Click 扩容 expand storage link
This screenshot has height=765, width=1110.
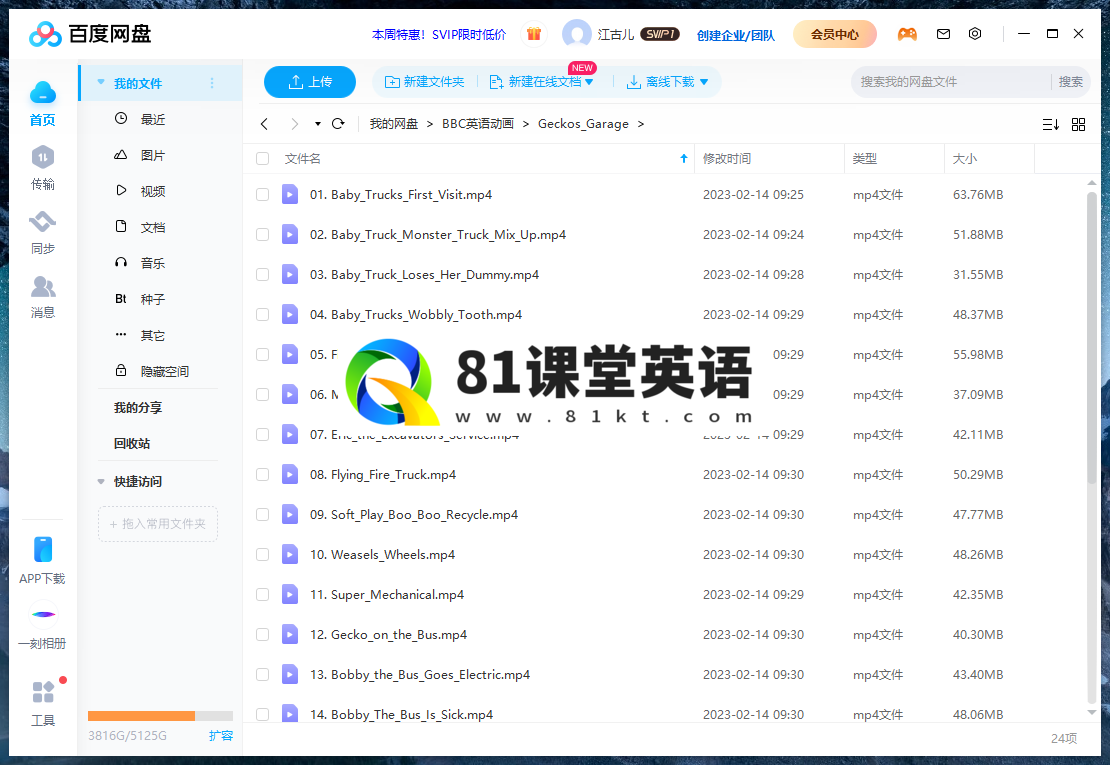pos(221,735)
